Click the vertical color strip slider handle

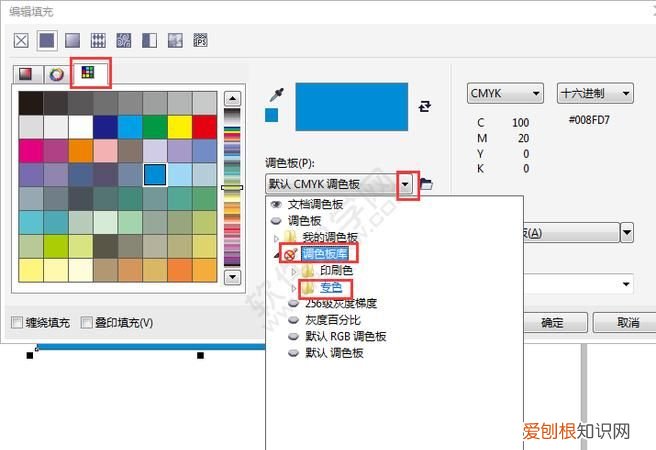[x=232, y=187]
